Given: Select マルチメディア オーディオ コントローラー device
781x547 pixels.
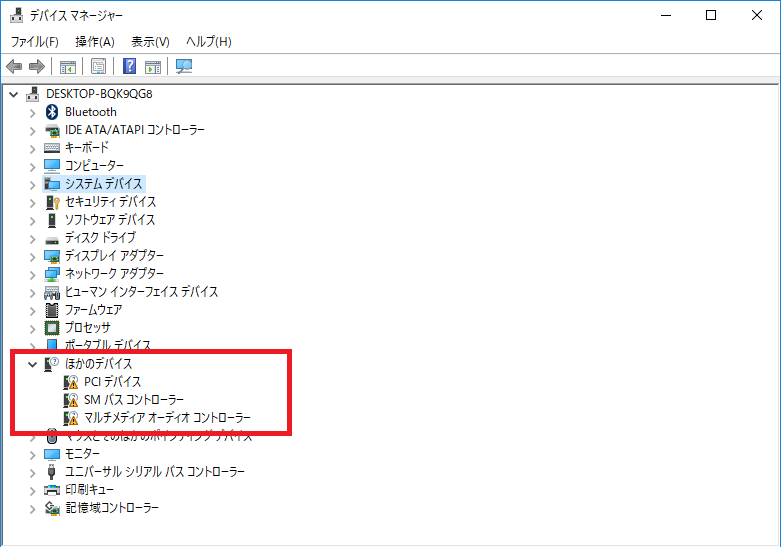Looking at the screenshot, I should (x=167, y=418).
